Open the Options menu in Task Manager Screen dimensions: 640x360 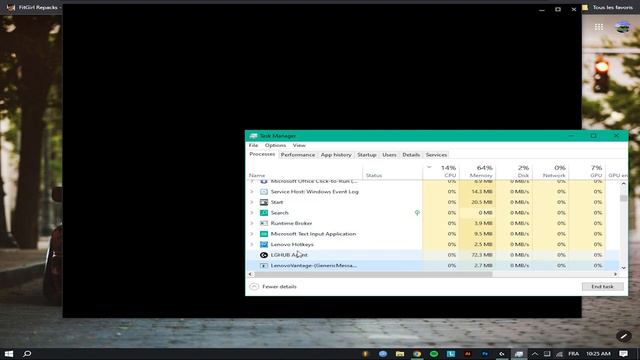275,145
